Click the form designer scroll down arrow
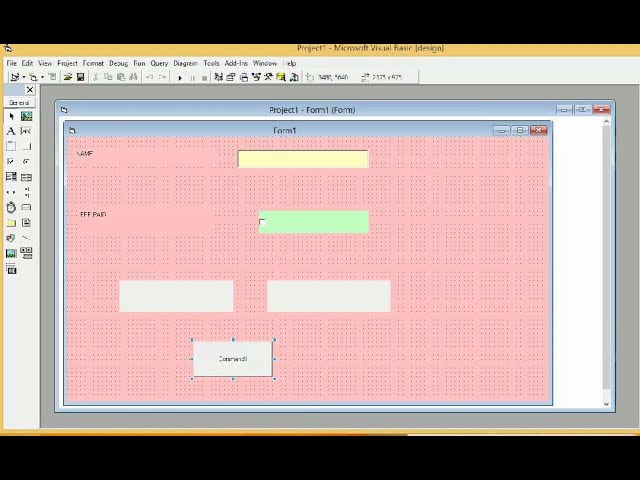Viewport: 640px width, 480px height. click(606, 404)
